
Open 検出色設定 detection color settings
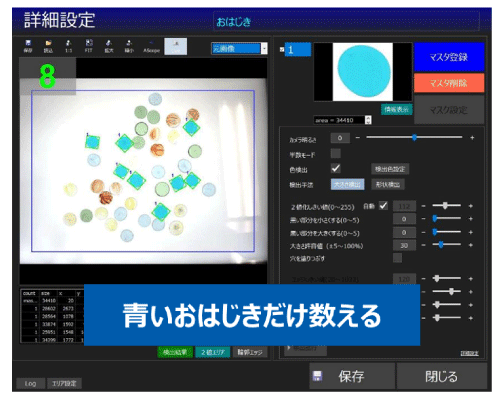point(390,169)
